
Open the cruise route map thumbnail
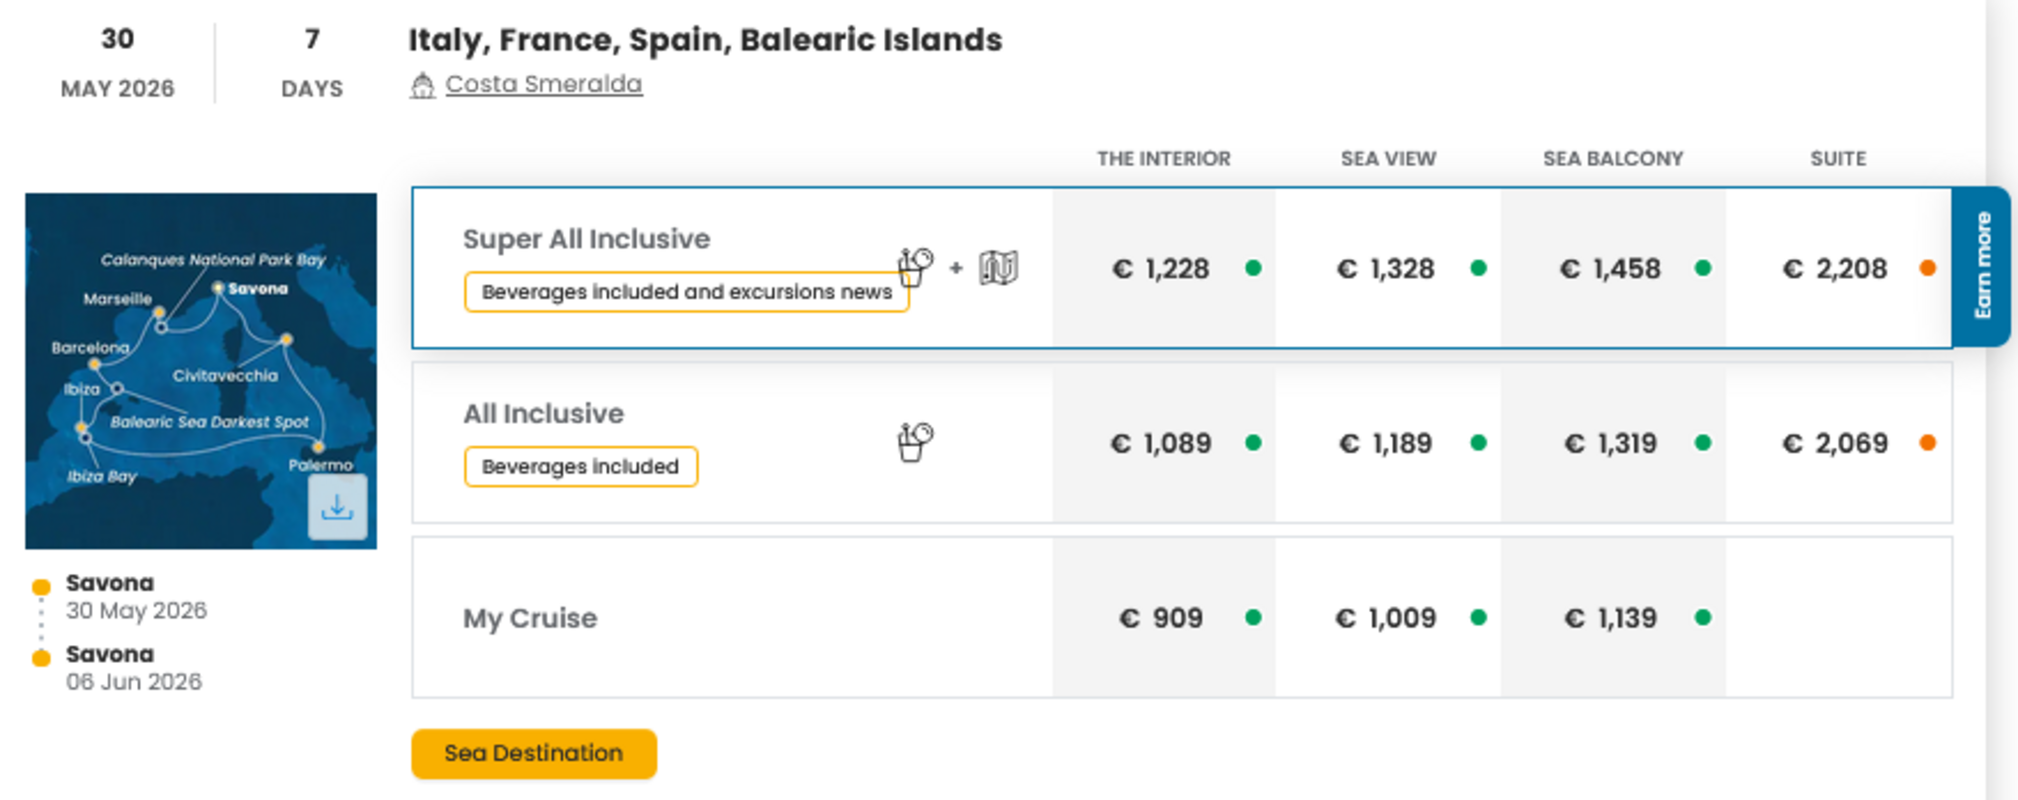(200, 370)
